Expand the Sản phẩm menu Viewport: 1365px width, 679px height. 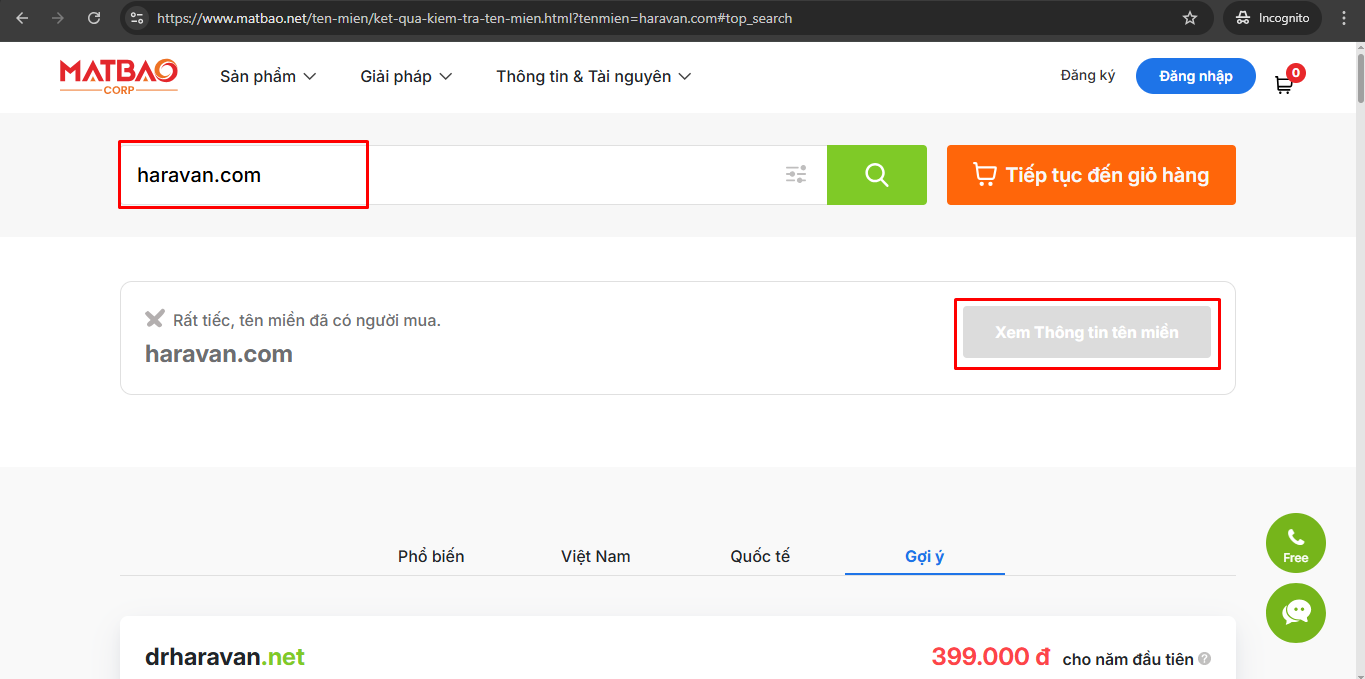click(x=268, y=76)
